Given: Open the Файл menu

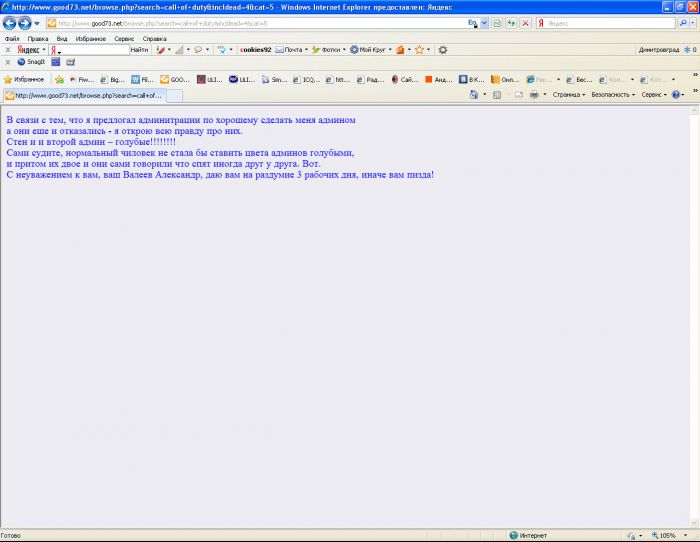Looking at the screenshot, I should [12, 38].
